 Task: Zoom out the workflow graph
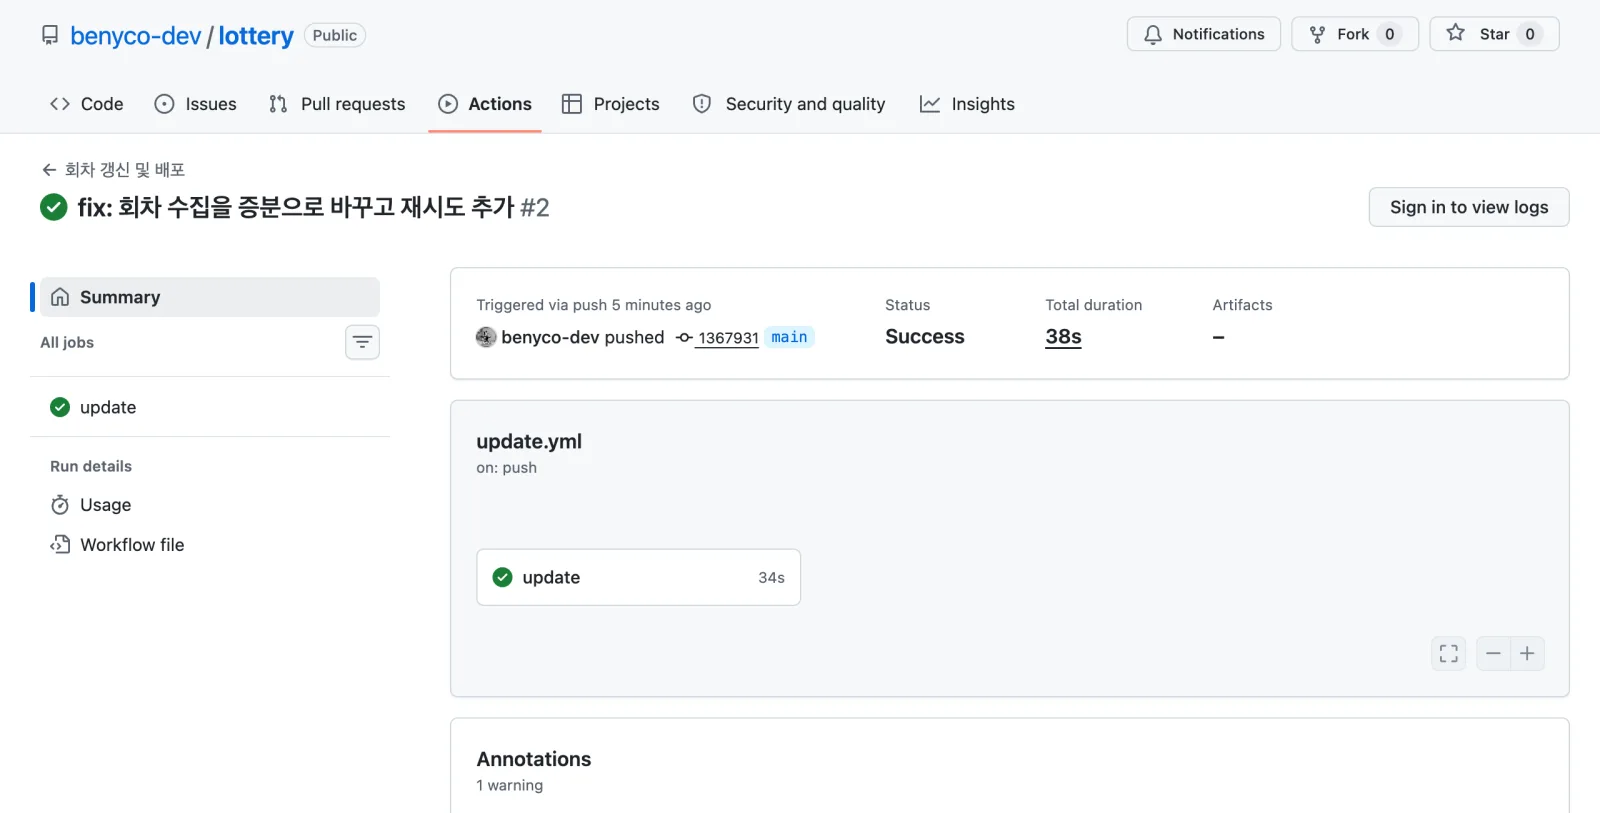coord(1493,654)
